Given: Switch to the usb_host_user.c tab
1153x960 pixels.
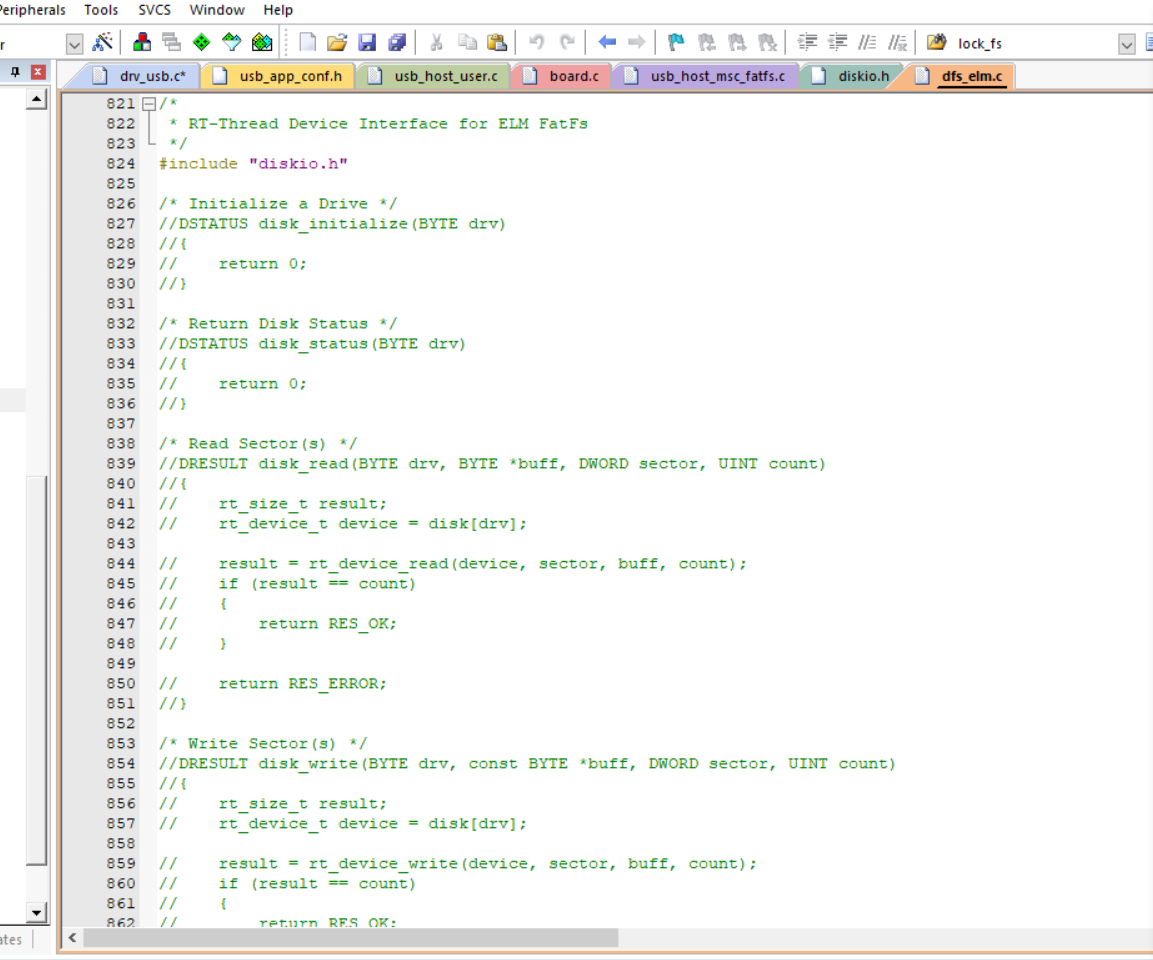Looking at the screenshot, I should click(434, 76).
